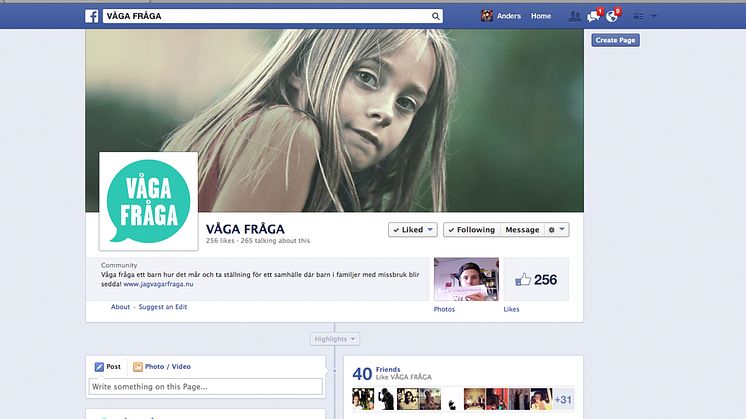Screen dimensions: 746x419
Task: Click the privacy shortcuts lock icon
Action: tap(638, 16)
